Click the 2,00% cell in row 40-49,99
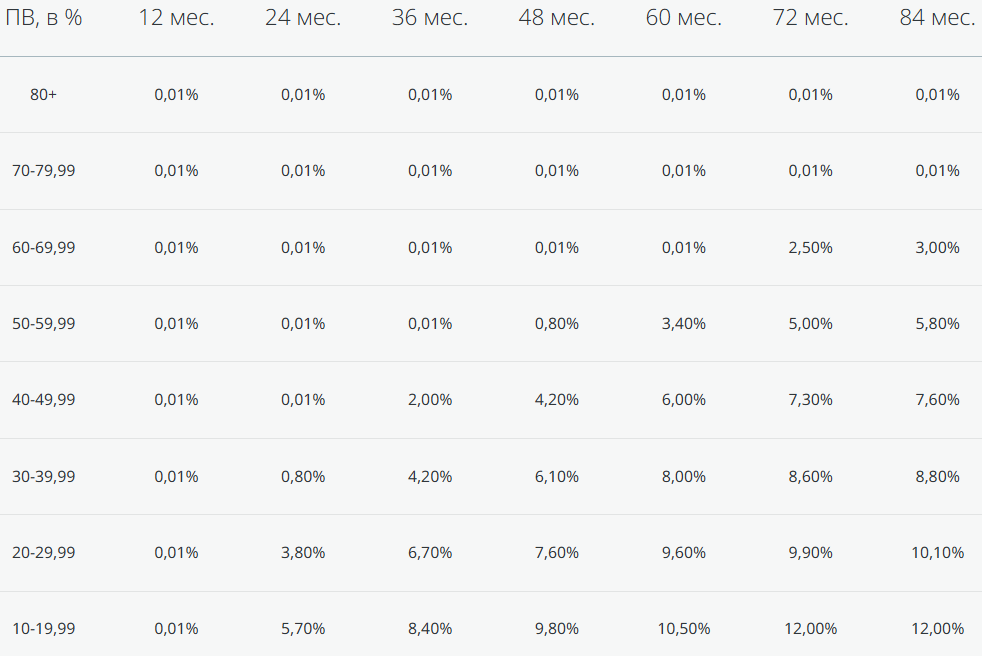This screenshot has height=656, width=982. pyautogui.click(x=430, y=400)
